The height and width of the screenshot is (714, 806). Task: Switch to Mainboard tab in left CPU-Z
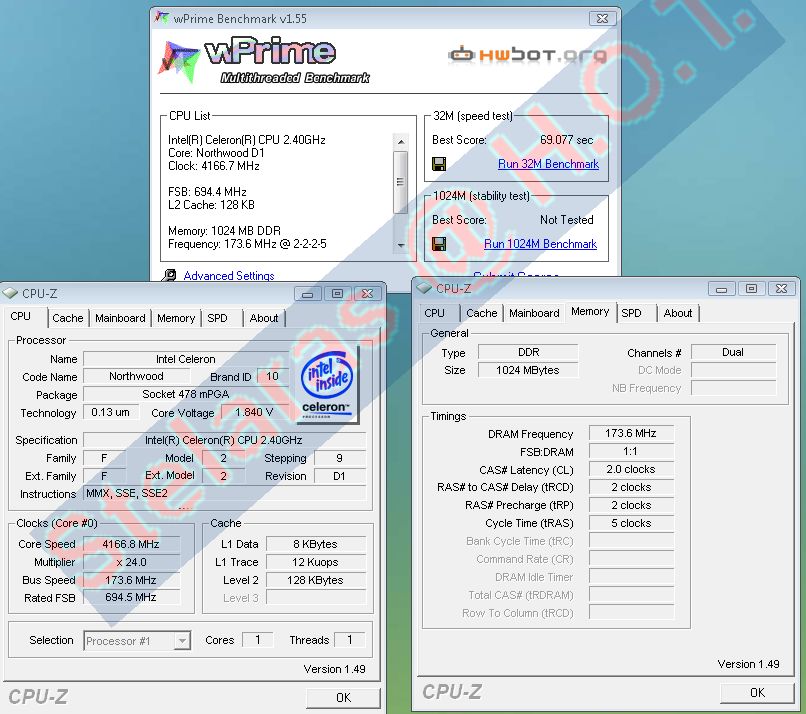(120, 318)
